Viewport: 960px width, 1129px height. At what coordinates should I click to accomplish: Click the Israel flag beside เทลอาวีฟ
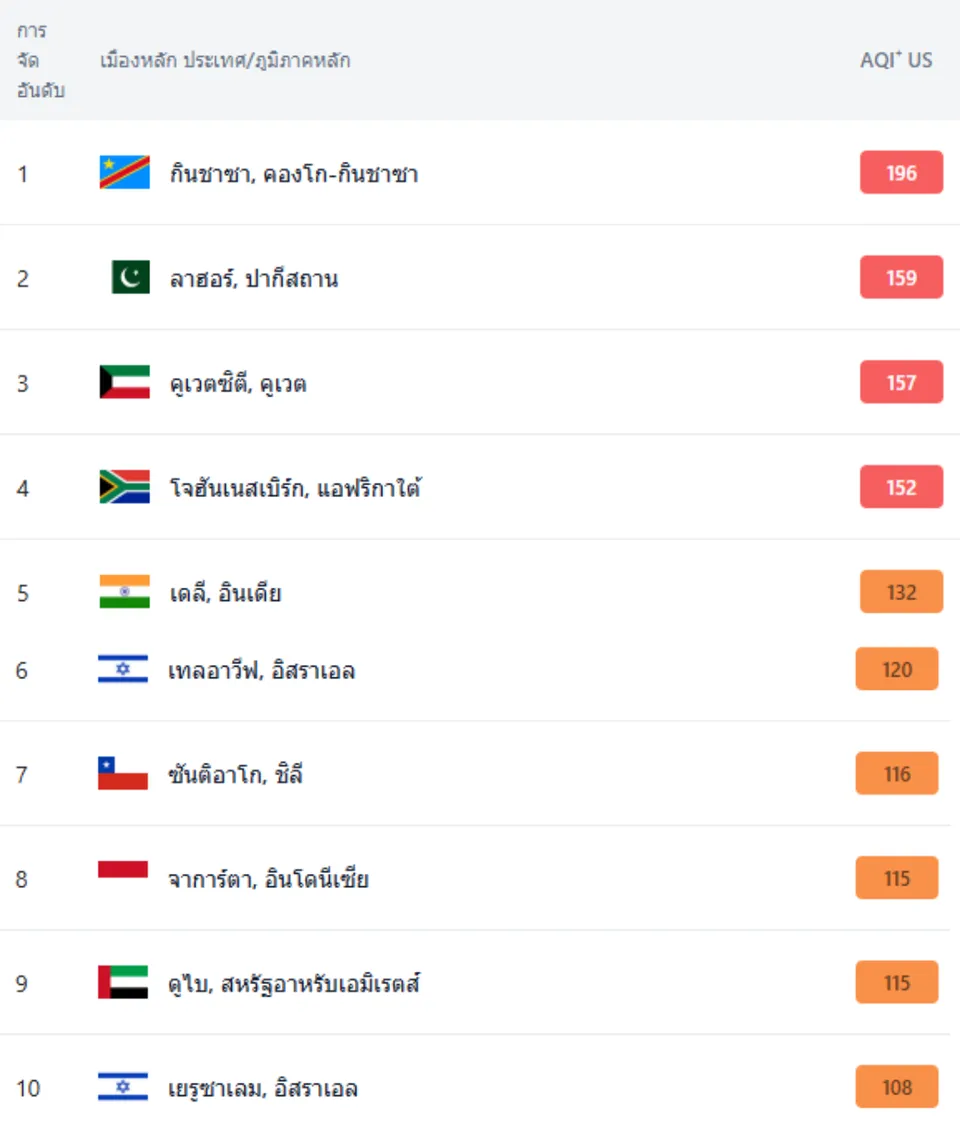pos(123,669)
